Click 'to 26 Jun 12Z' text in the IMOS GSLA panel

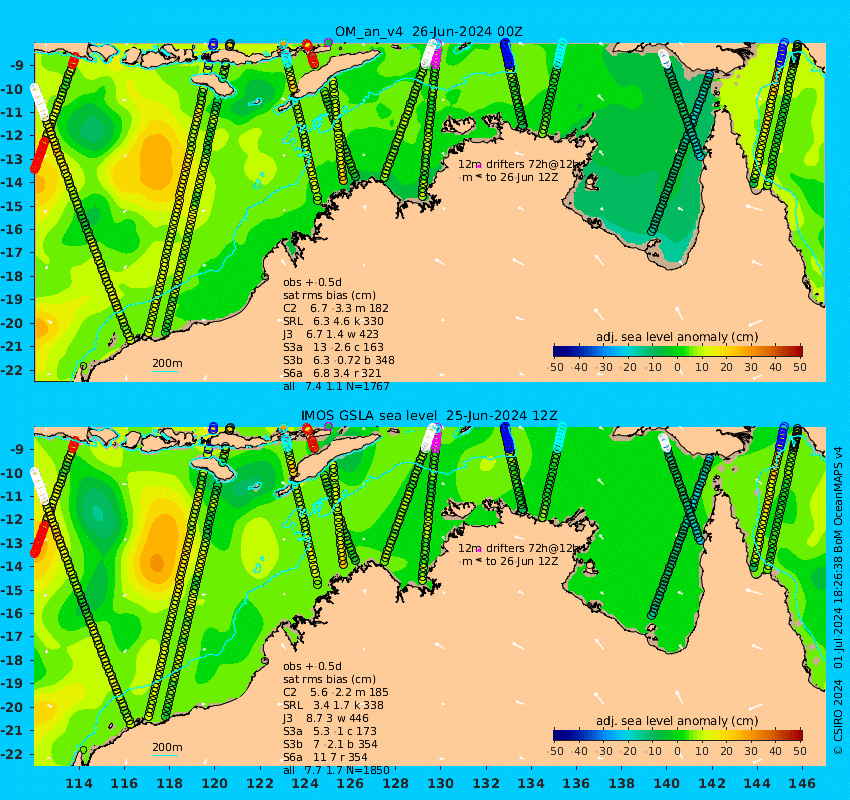coord(522,562)
